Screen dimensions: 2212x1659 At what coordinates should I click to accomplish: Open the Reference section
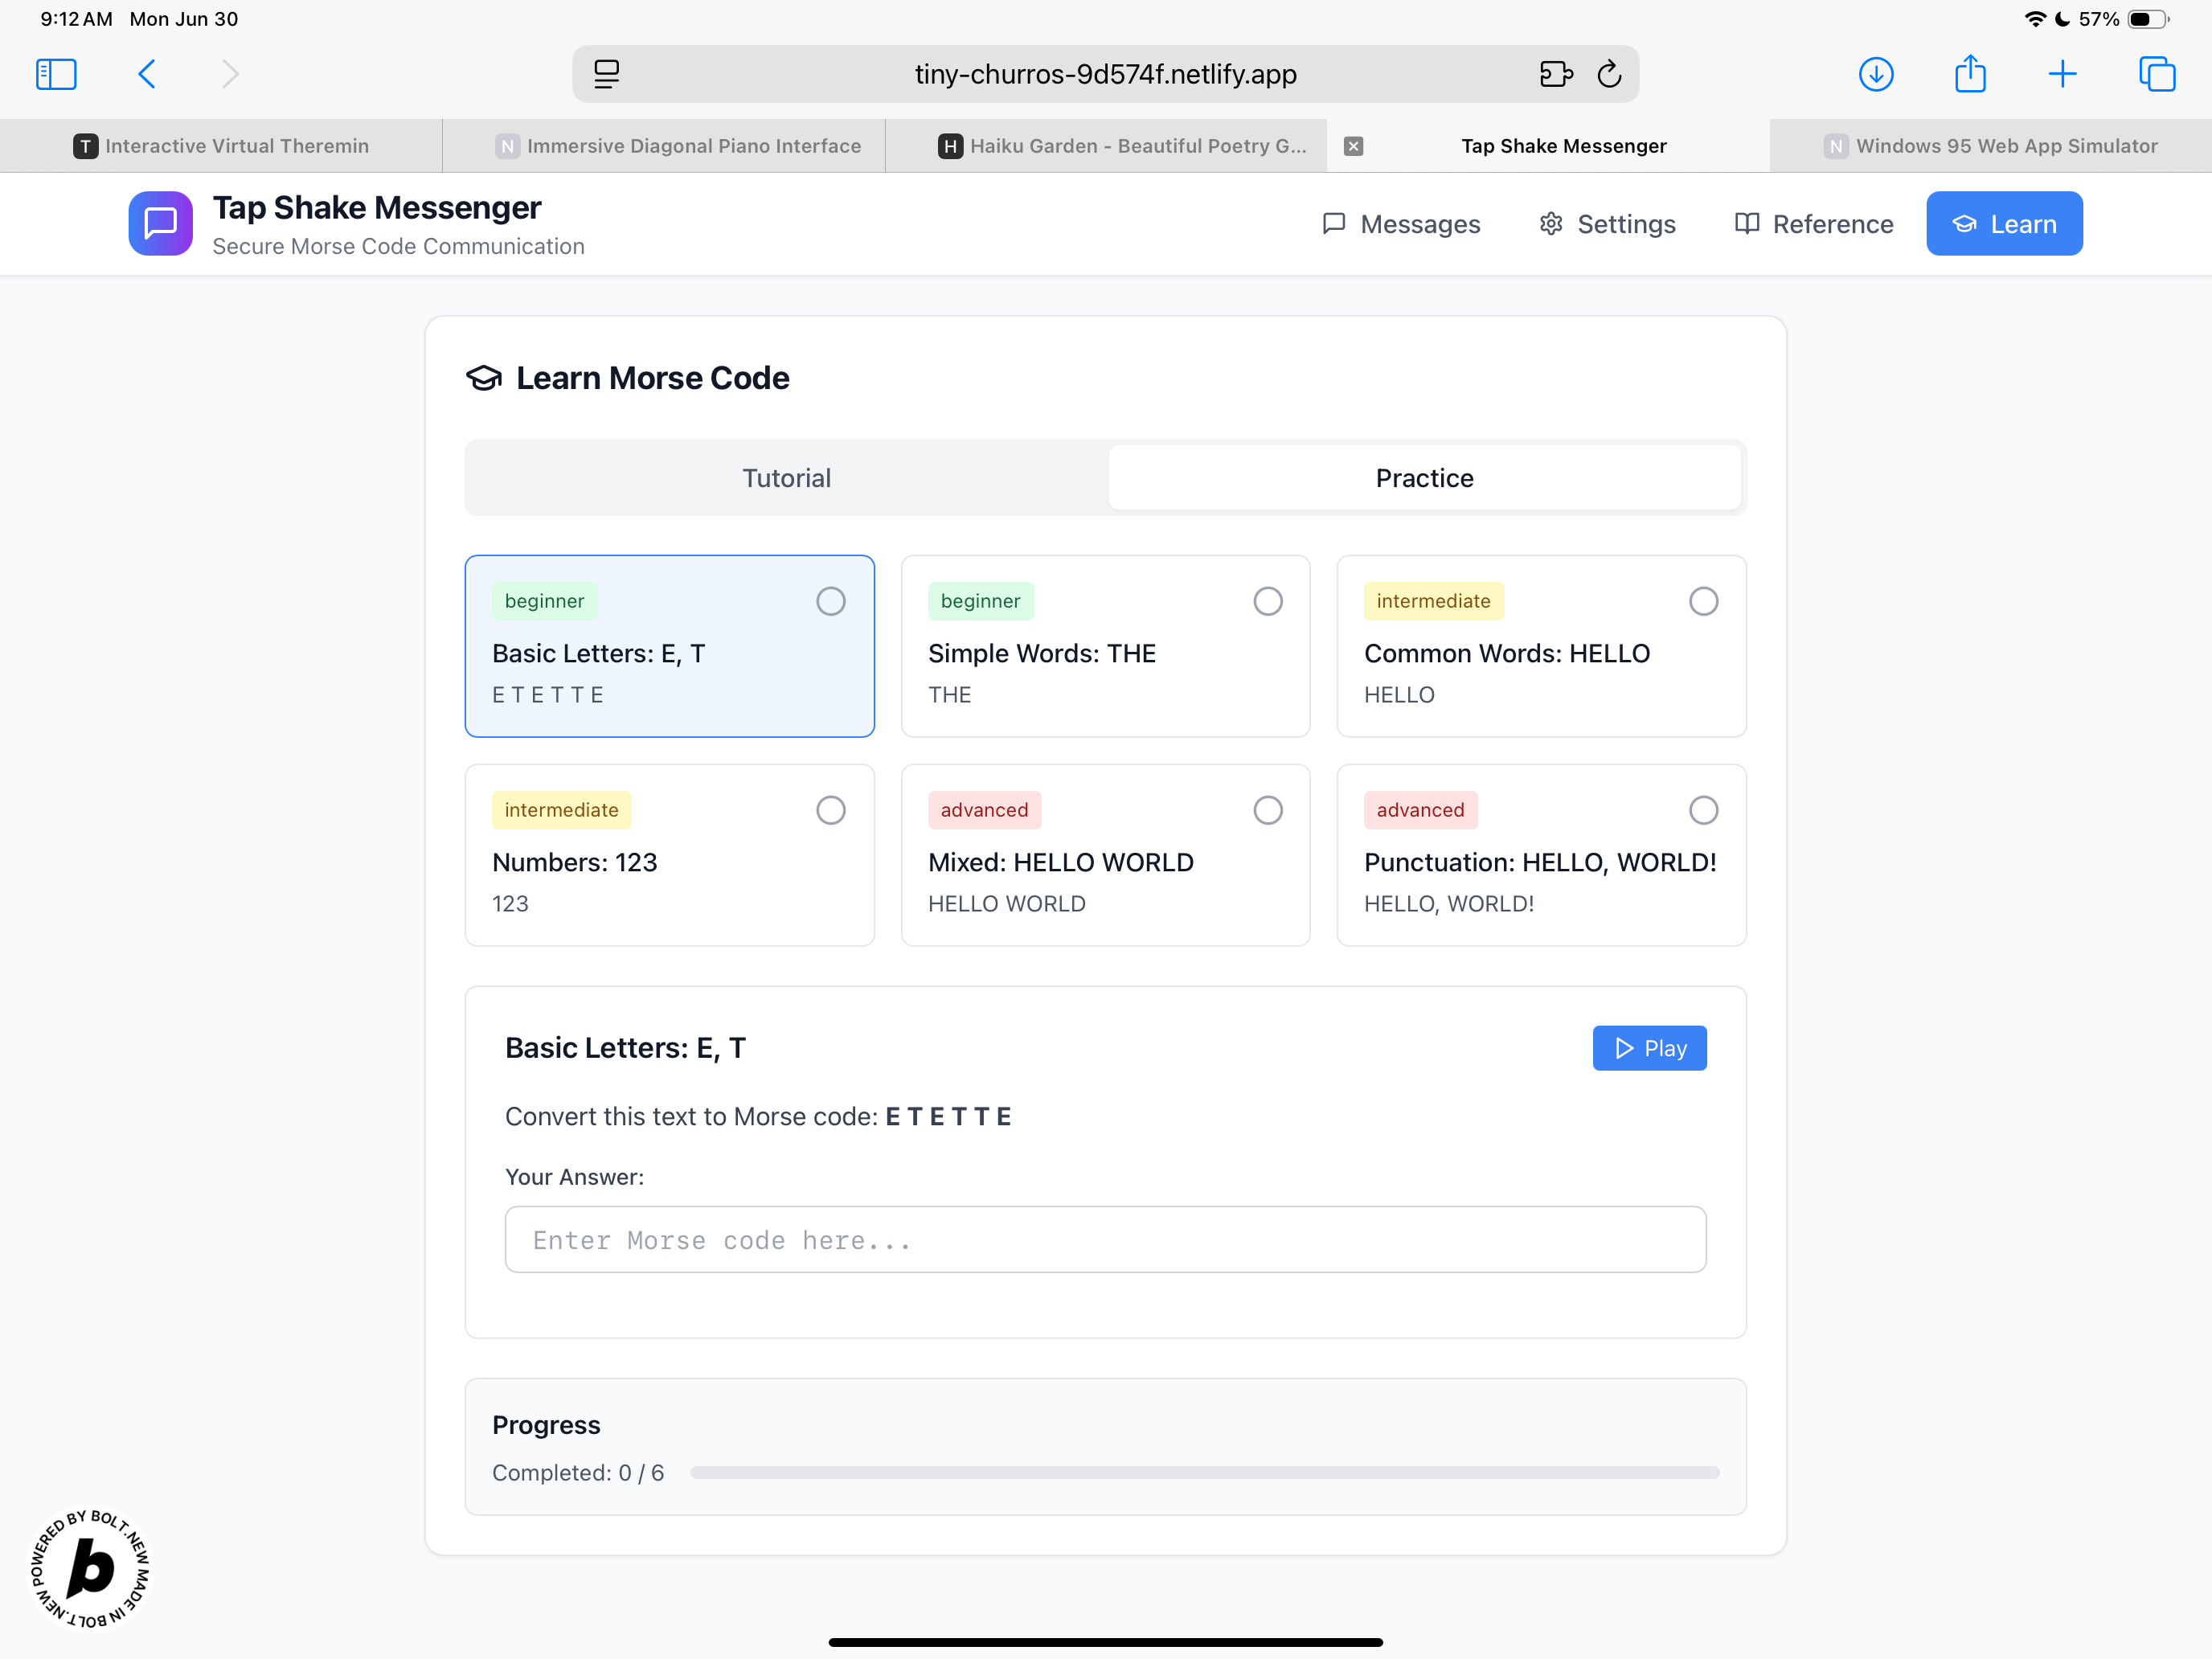click(x=1812, y=224)
